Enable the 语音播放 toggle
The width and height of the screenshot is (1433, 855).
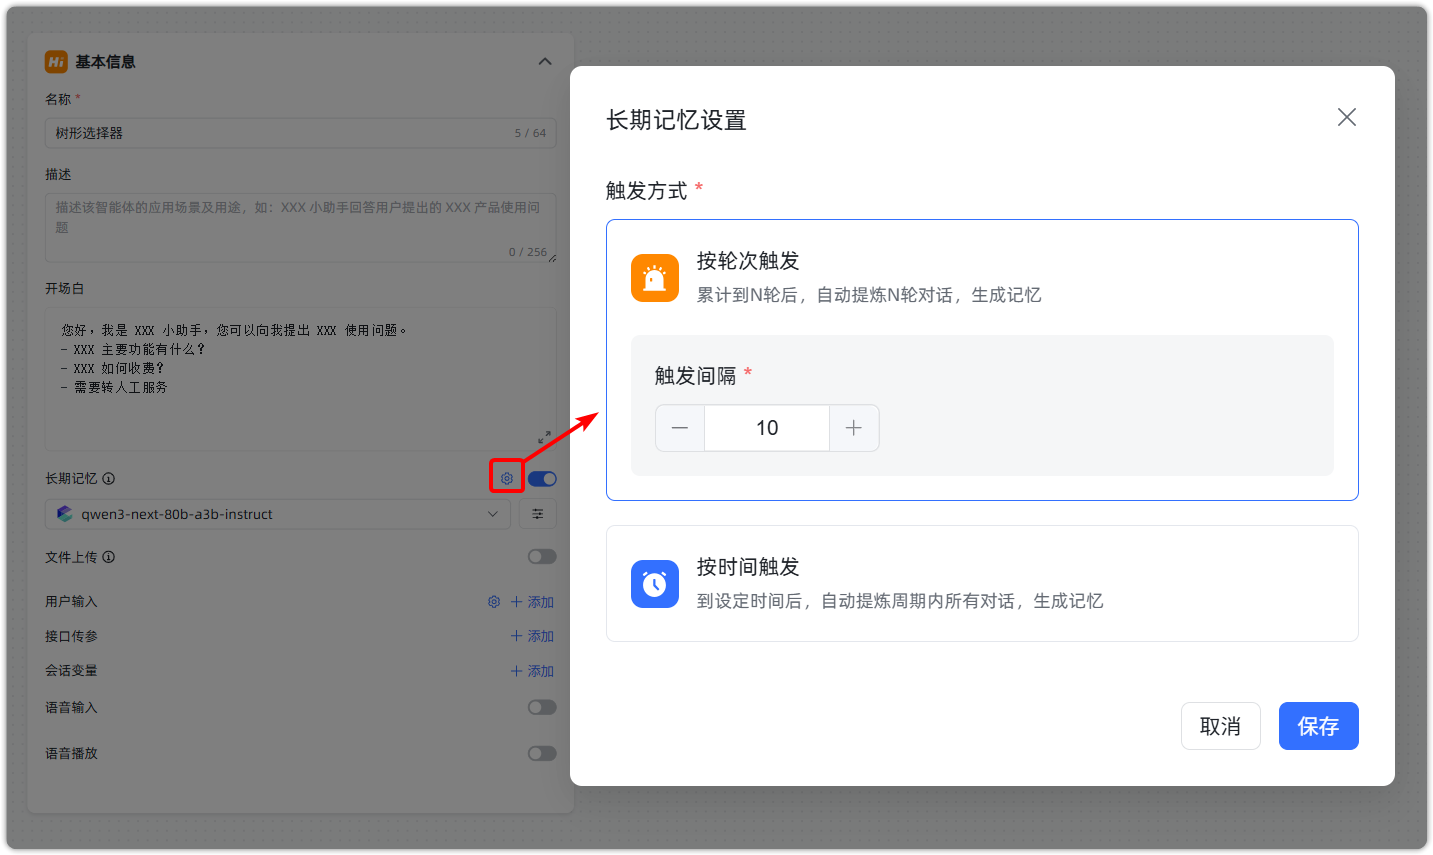(542, 753)
